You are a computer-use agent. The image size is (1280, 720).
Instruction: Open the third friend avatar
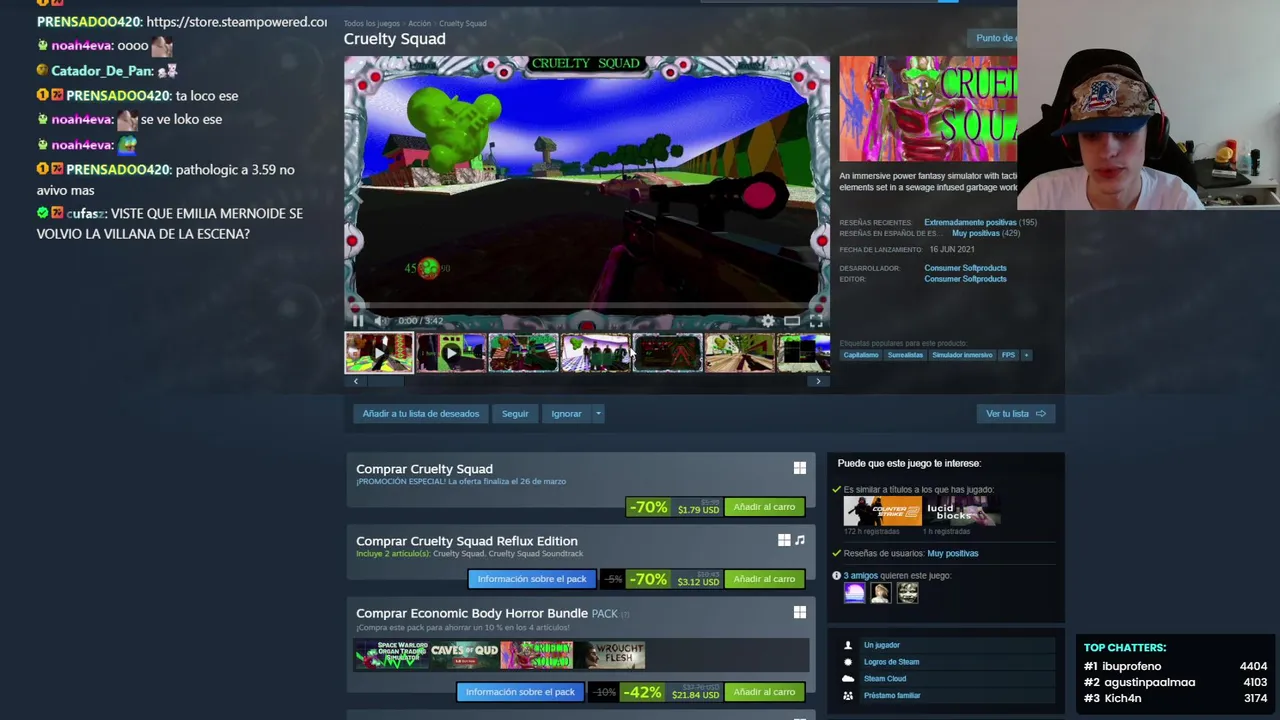click(x=907, y=593)
